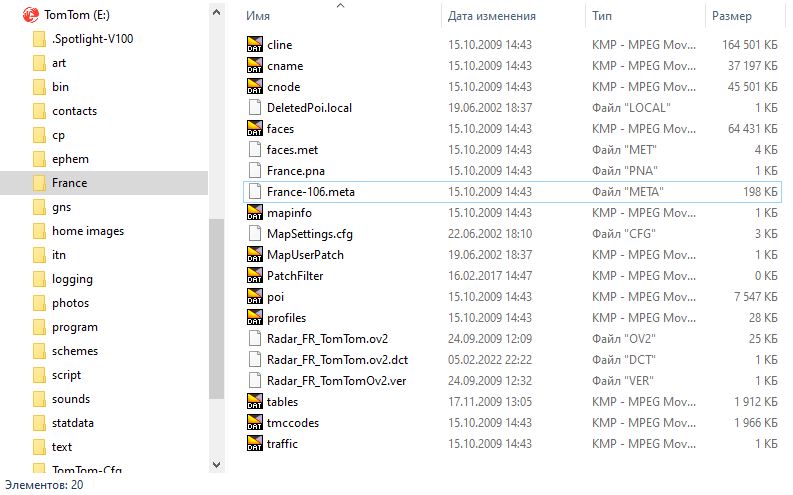Image resolution: width=793 pixels, height=495 pixels.
Task: Click the Файл "META" type cell
Action: [x=628, y=192]
